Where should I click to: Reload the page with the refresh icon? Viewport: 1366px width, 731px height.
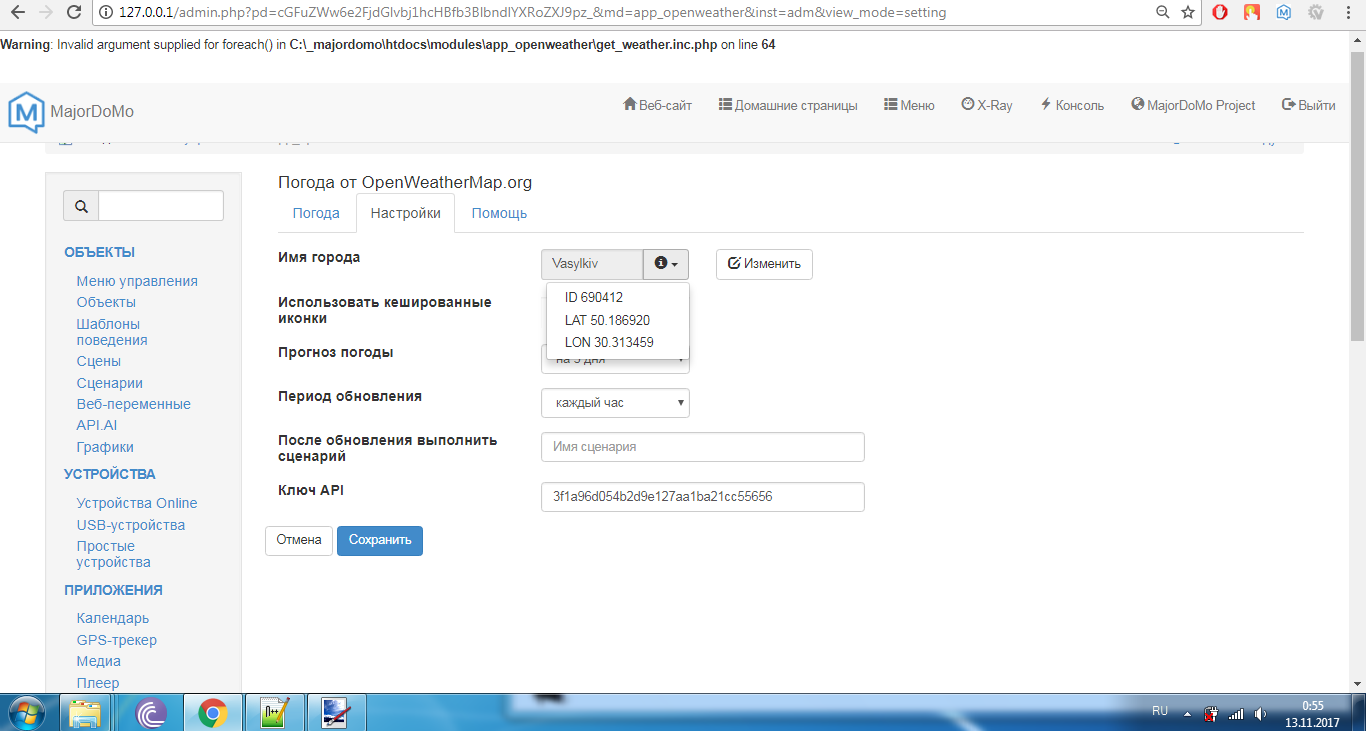pyautogui.click(x=74, y=13)
